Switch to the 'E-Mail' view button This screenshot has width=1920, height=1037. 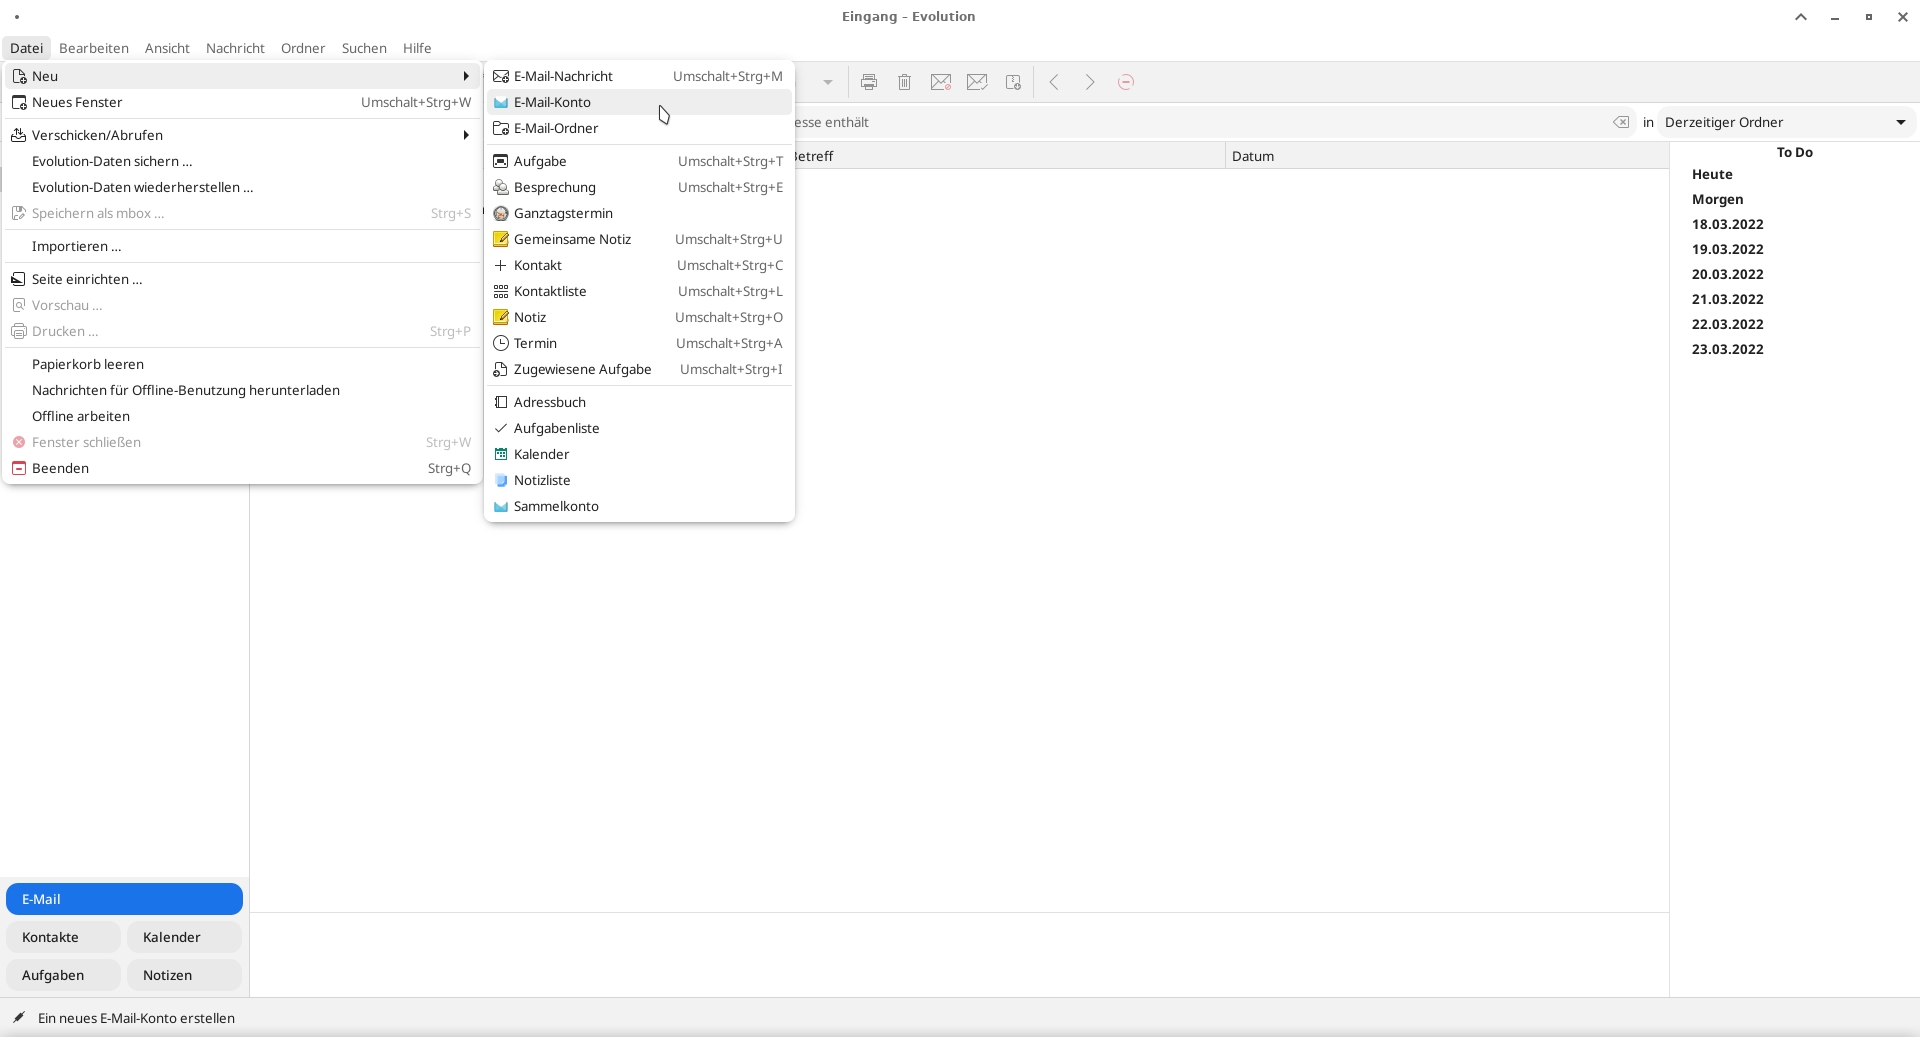(x=124, y=899)
